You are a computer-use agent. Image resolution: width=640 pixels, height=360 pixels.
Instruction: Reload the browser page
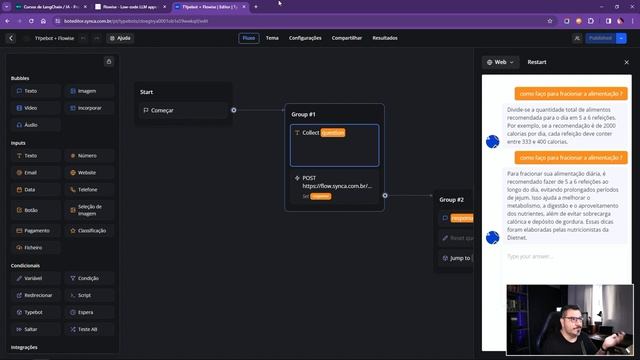pos(31,21)
